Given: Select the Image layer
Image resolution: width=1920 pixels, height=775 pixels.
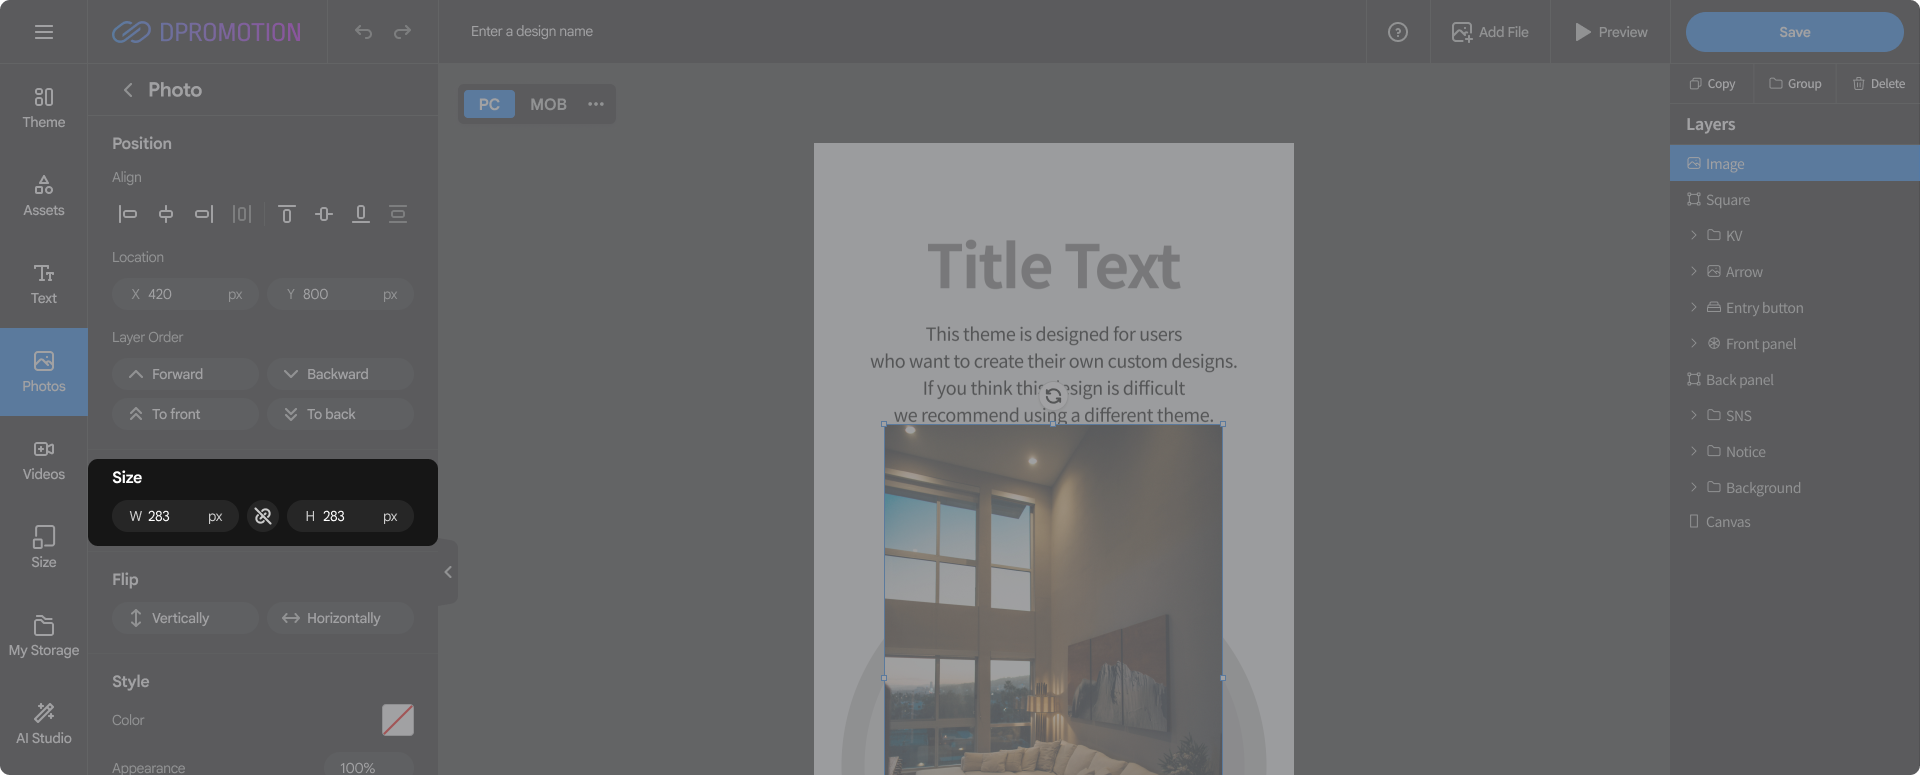Looking at the screenshot, I should click(x=1795, y=164).
